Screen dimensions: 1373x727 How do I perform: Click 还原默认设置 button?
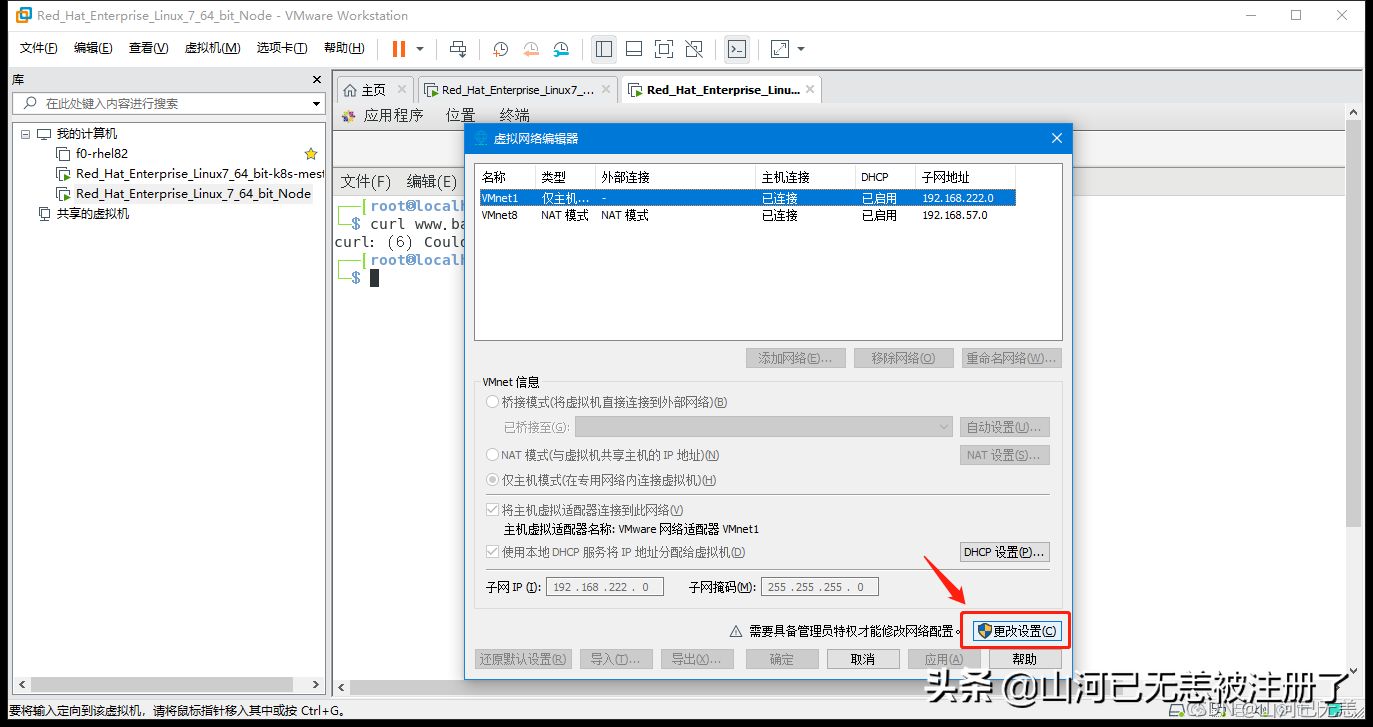click(x=523, y=659)
